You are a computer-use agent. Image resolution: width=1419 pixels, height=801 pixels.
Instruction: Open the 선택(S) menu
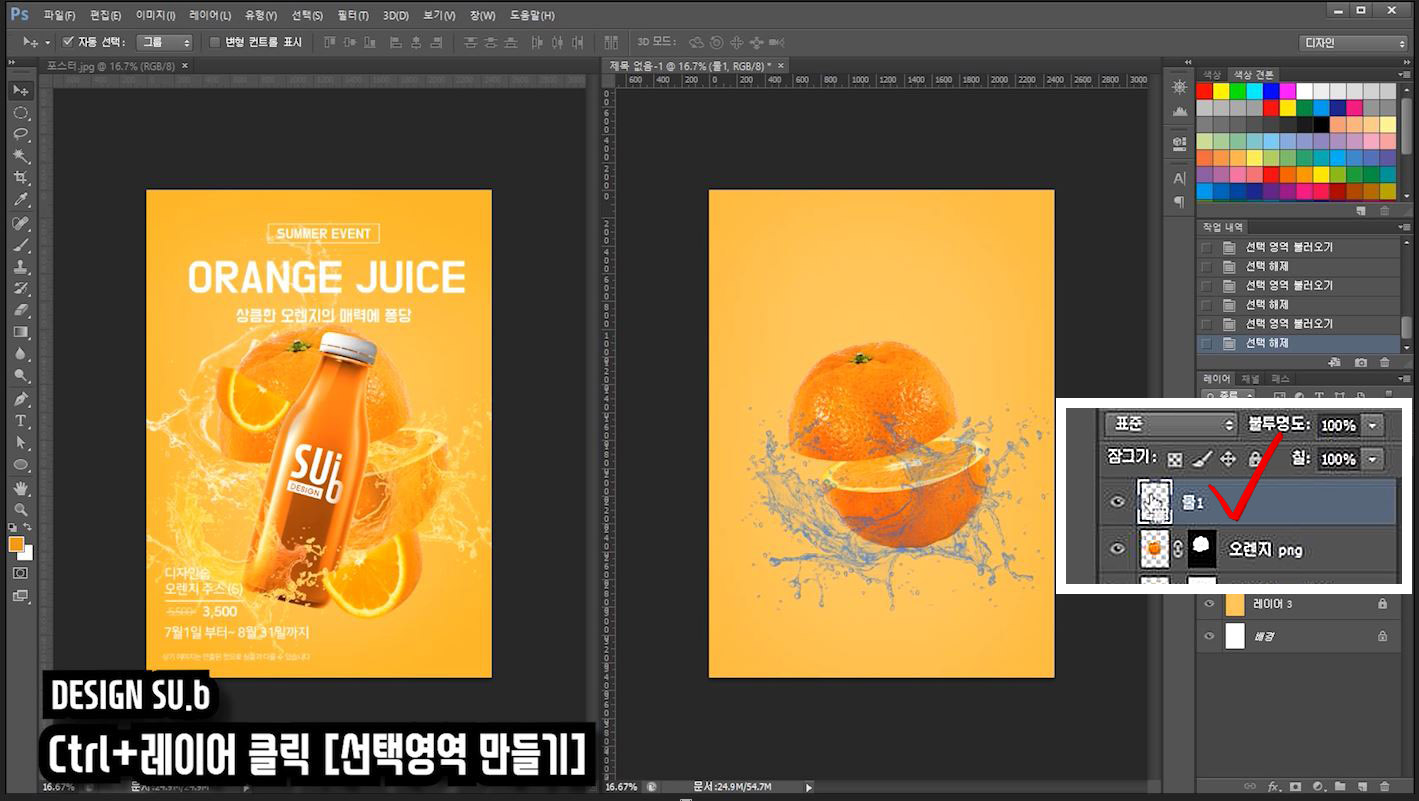click(x=307, y=16)
